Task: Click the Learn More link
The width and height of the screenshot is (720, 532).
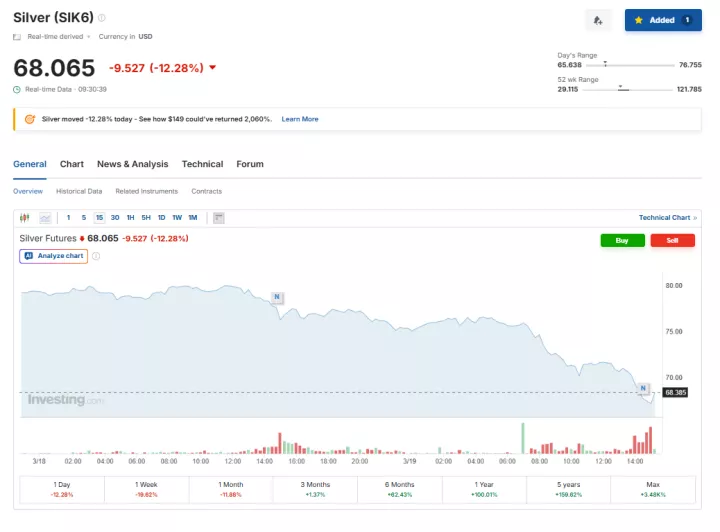Action: 299,119
